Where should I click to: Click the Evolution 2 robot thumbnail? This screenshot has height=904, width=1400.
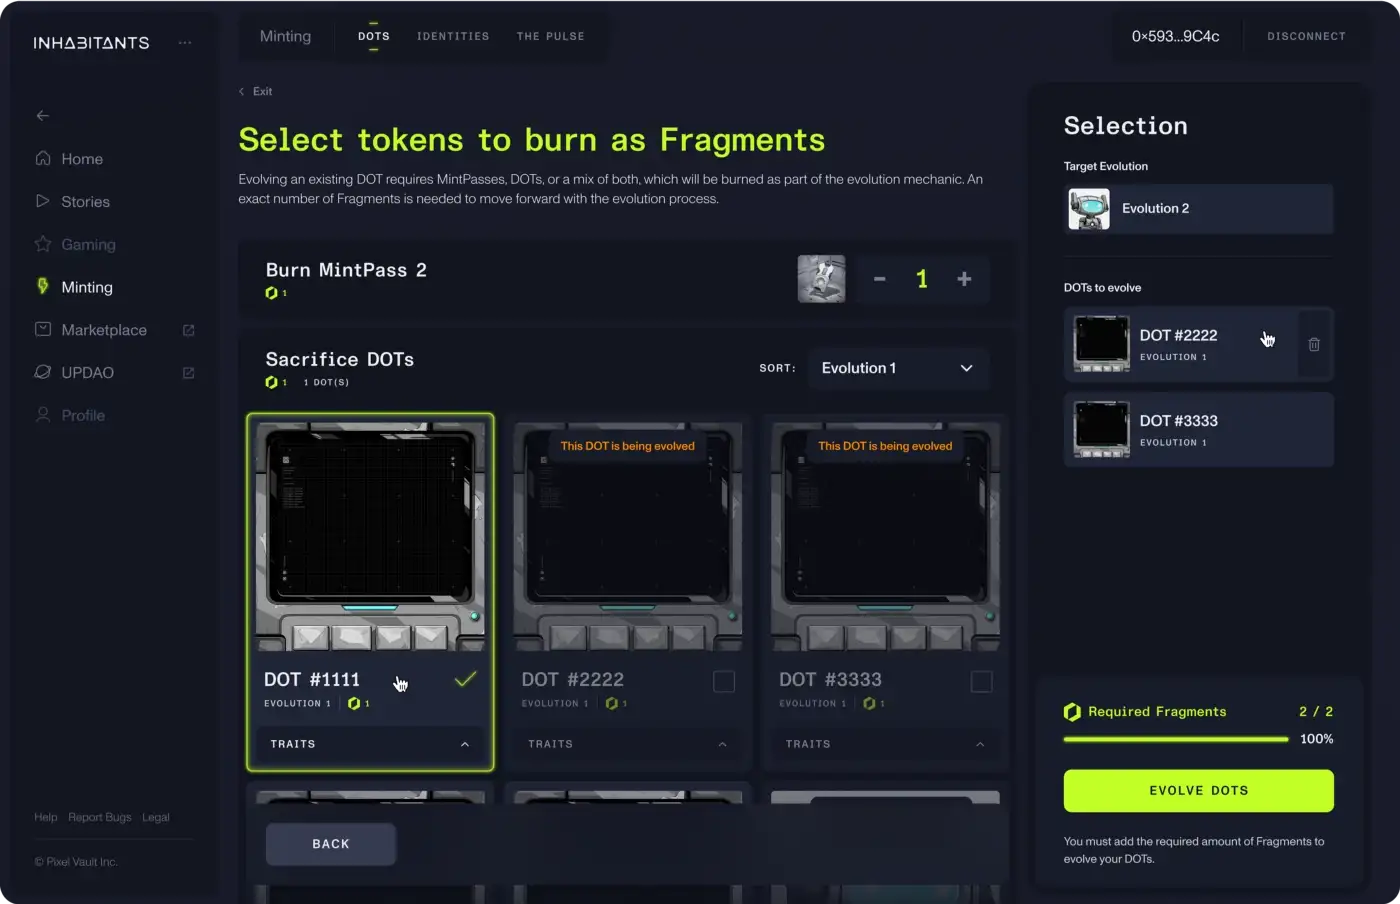(x=1089, y=209)
